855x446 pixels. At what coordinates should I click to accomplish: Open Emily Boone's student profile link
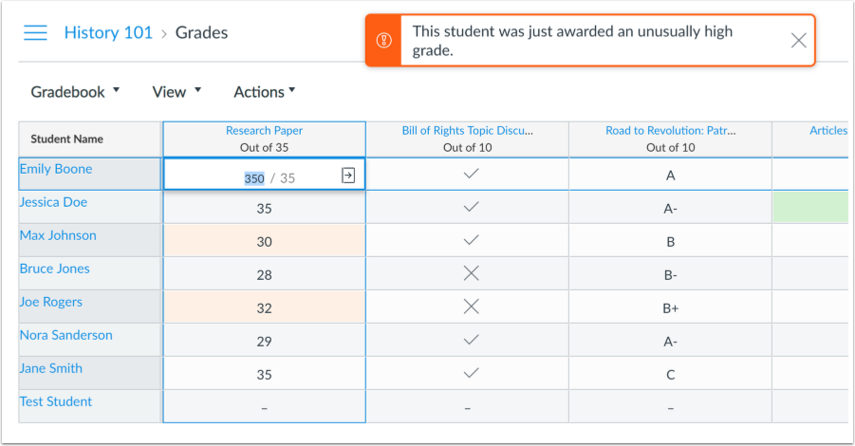click(x=56, y=169)
